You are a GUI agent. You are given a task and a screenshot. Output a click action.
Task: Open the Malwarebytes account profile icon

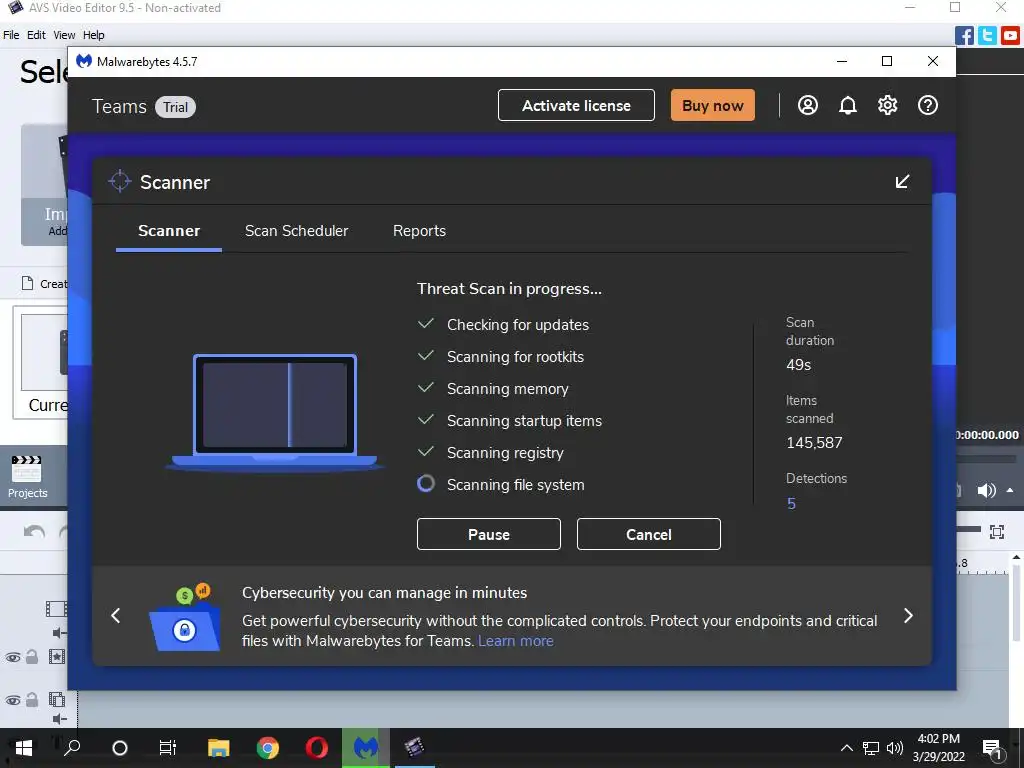click(x=808, y=105)
